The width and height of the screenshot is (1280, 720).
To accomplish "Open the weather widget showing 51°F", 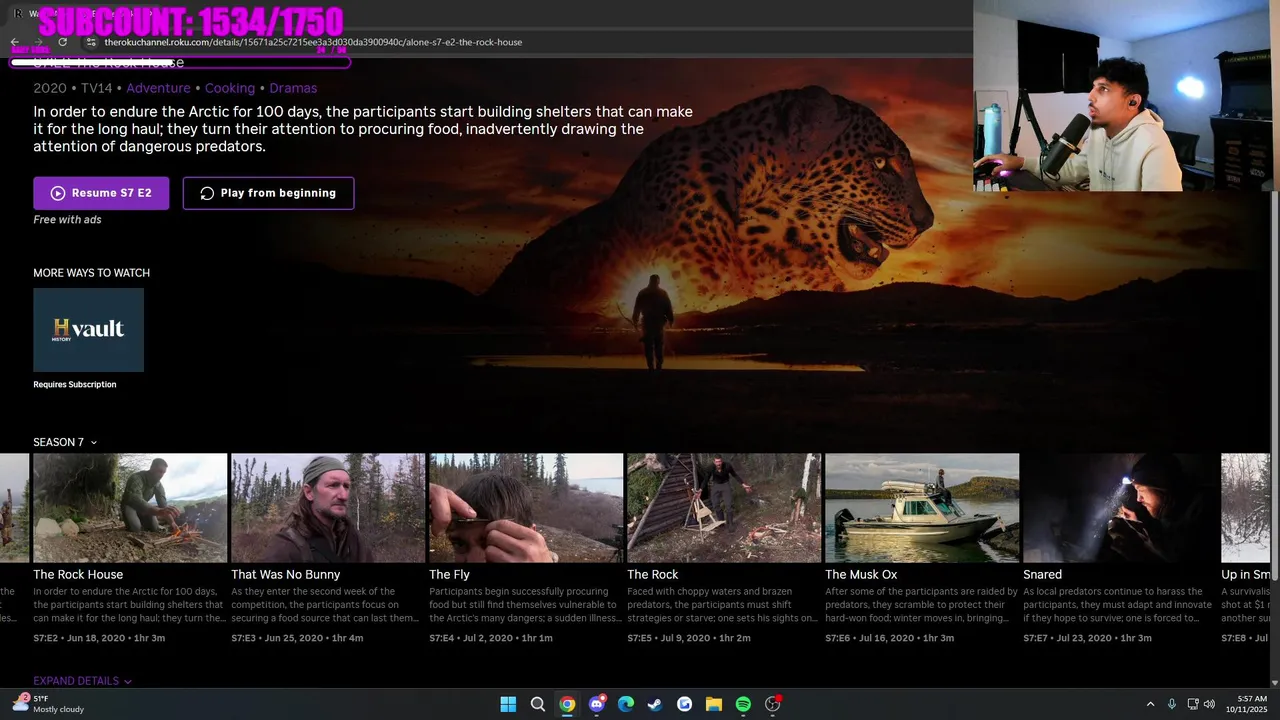I will pyautogui.click(x=48, y=704).
